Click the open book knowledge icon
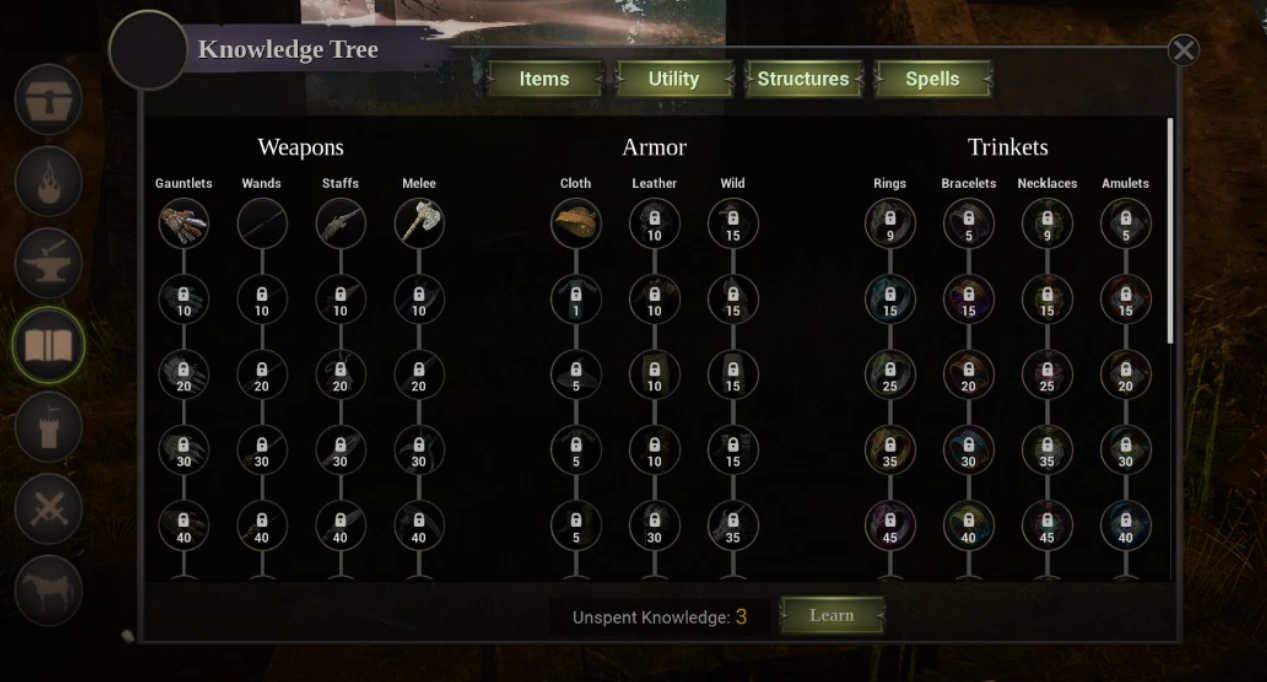Image resolution: width=1267 pixels, height=682 pixels. tap(48, 346)
